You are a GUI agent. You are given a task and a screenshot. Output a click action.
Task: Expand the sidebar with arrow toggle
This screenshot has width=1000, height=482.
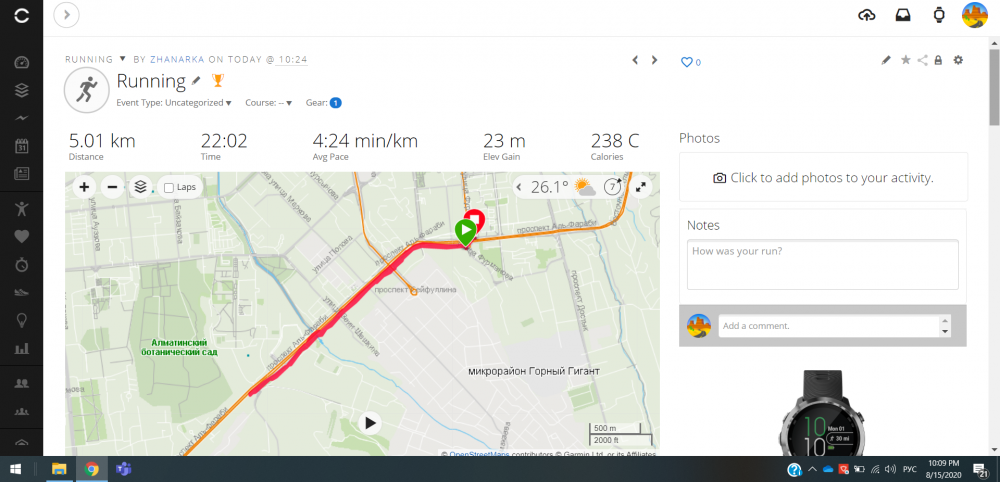pos(66,15)
